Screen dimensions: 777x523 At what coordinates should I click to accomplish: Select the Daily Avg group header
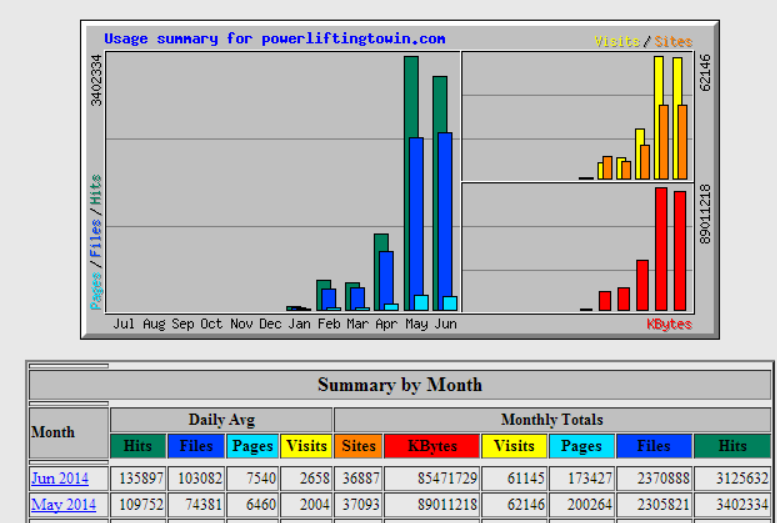pos(221,420)
